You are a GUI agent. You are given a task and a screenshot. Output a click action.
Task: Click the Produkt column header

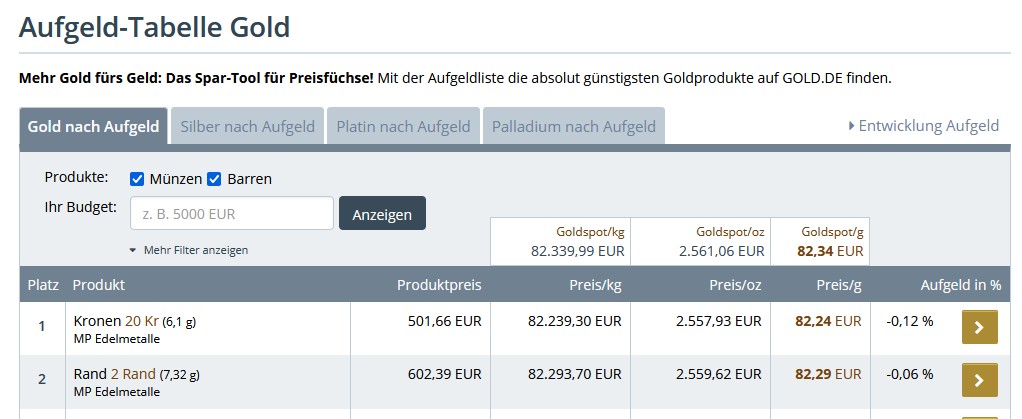pos(99,285)
